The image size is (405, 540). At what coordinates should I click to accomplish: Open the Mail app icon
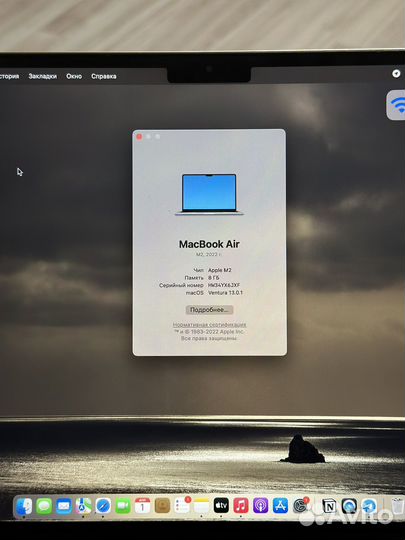pos(64,507)
